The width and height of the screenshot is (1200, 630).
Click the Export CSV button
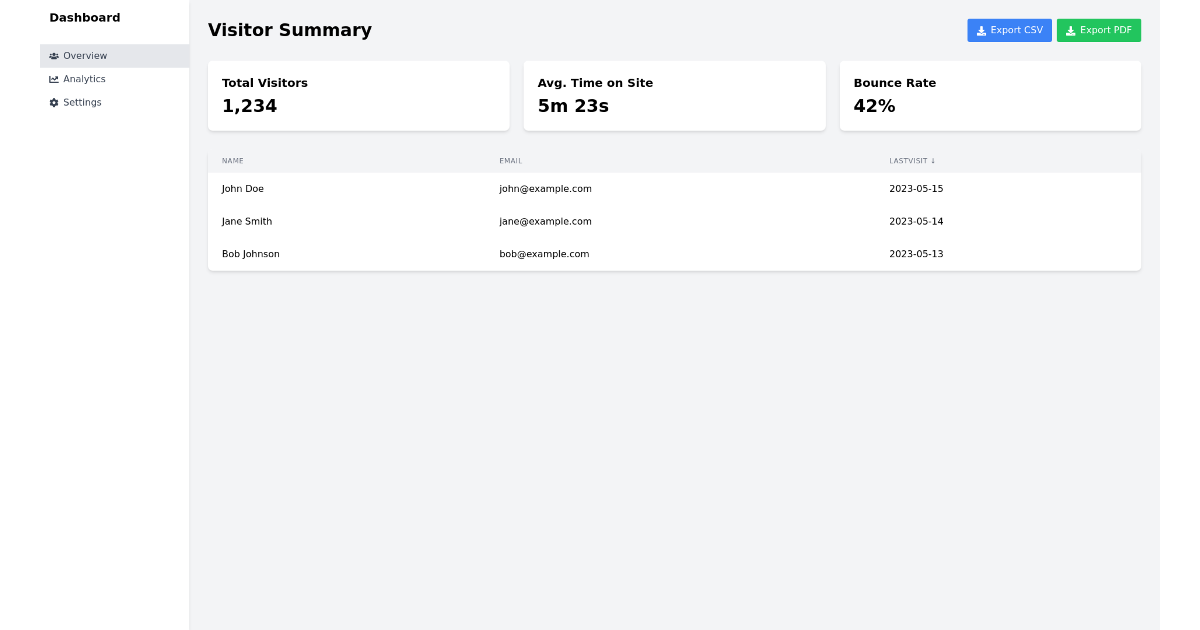pos(1009,30)
